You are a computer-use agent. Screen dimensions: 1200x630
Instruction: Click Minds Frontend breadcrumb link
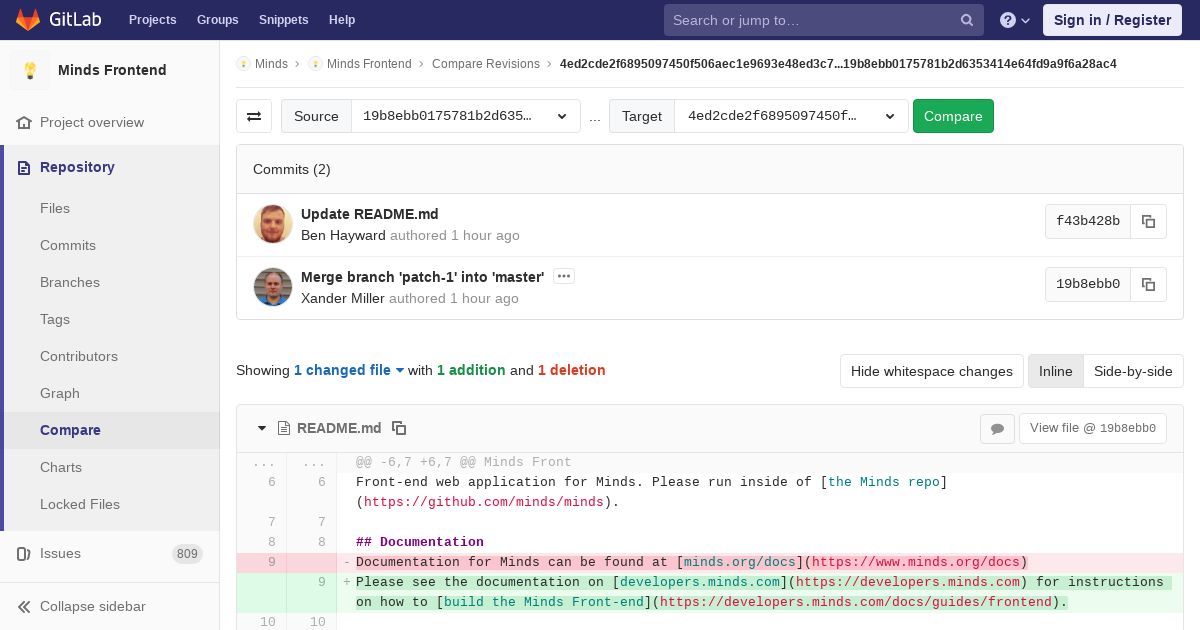(x=369, y=64)
